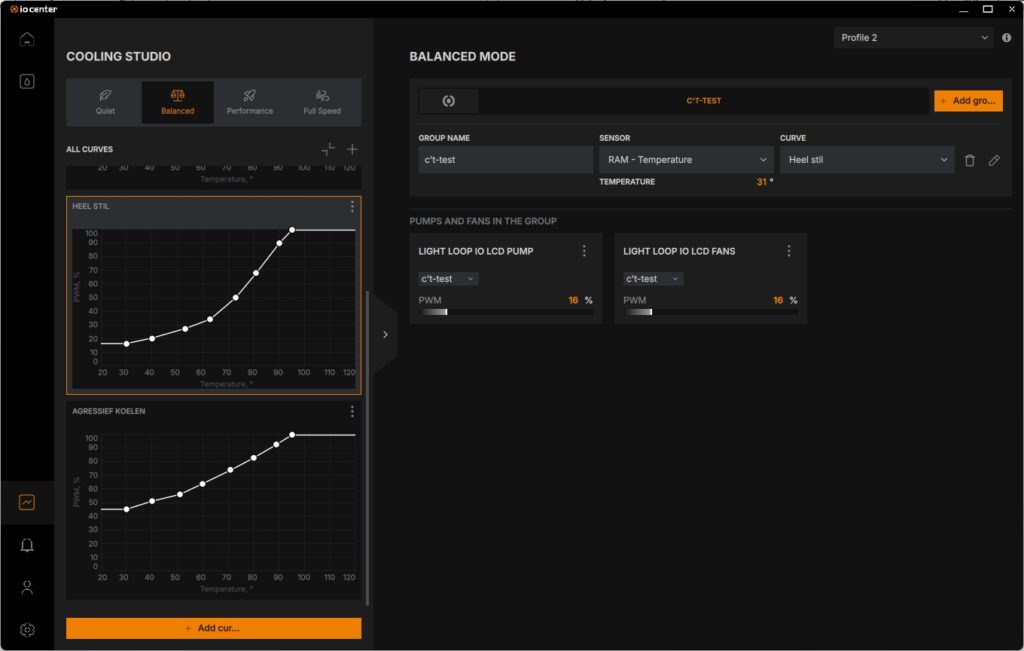1024x651 pixels.
Task: Open Heel Stil curve three-dot menu
Action: pyautogui.click(x=352, y=206)
